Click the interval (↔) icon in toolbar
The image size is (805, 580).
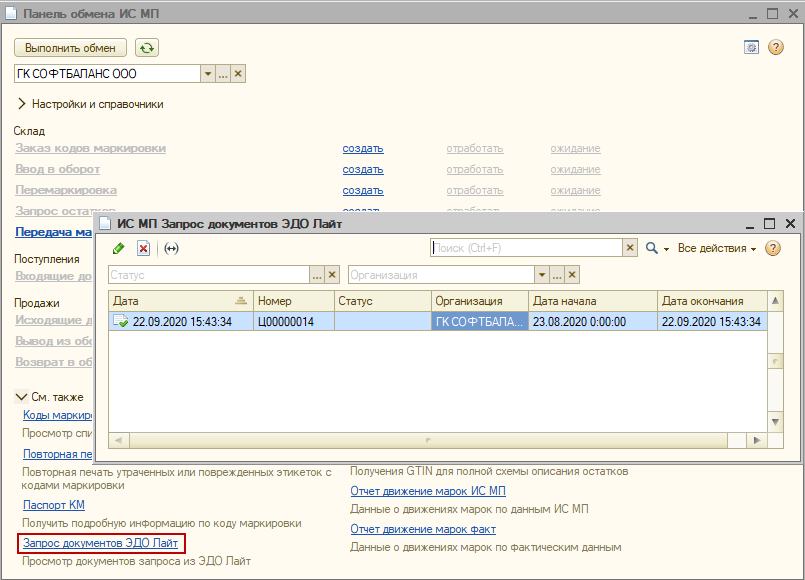171,248
